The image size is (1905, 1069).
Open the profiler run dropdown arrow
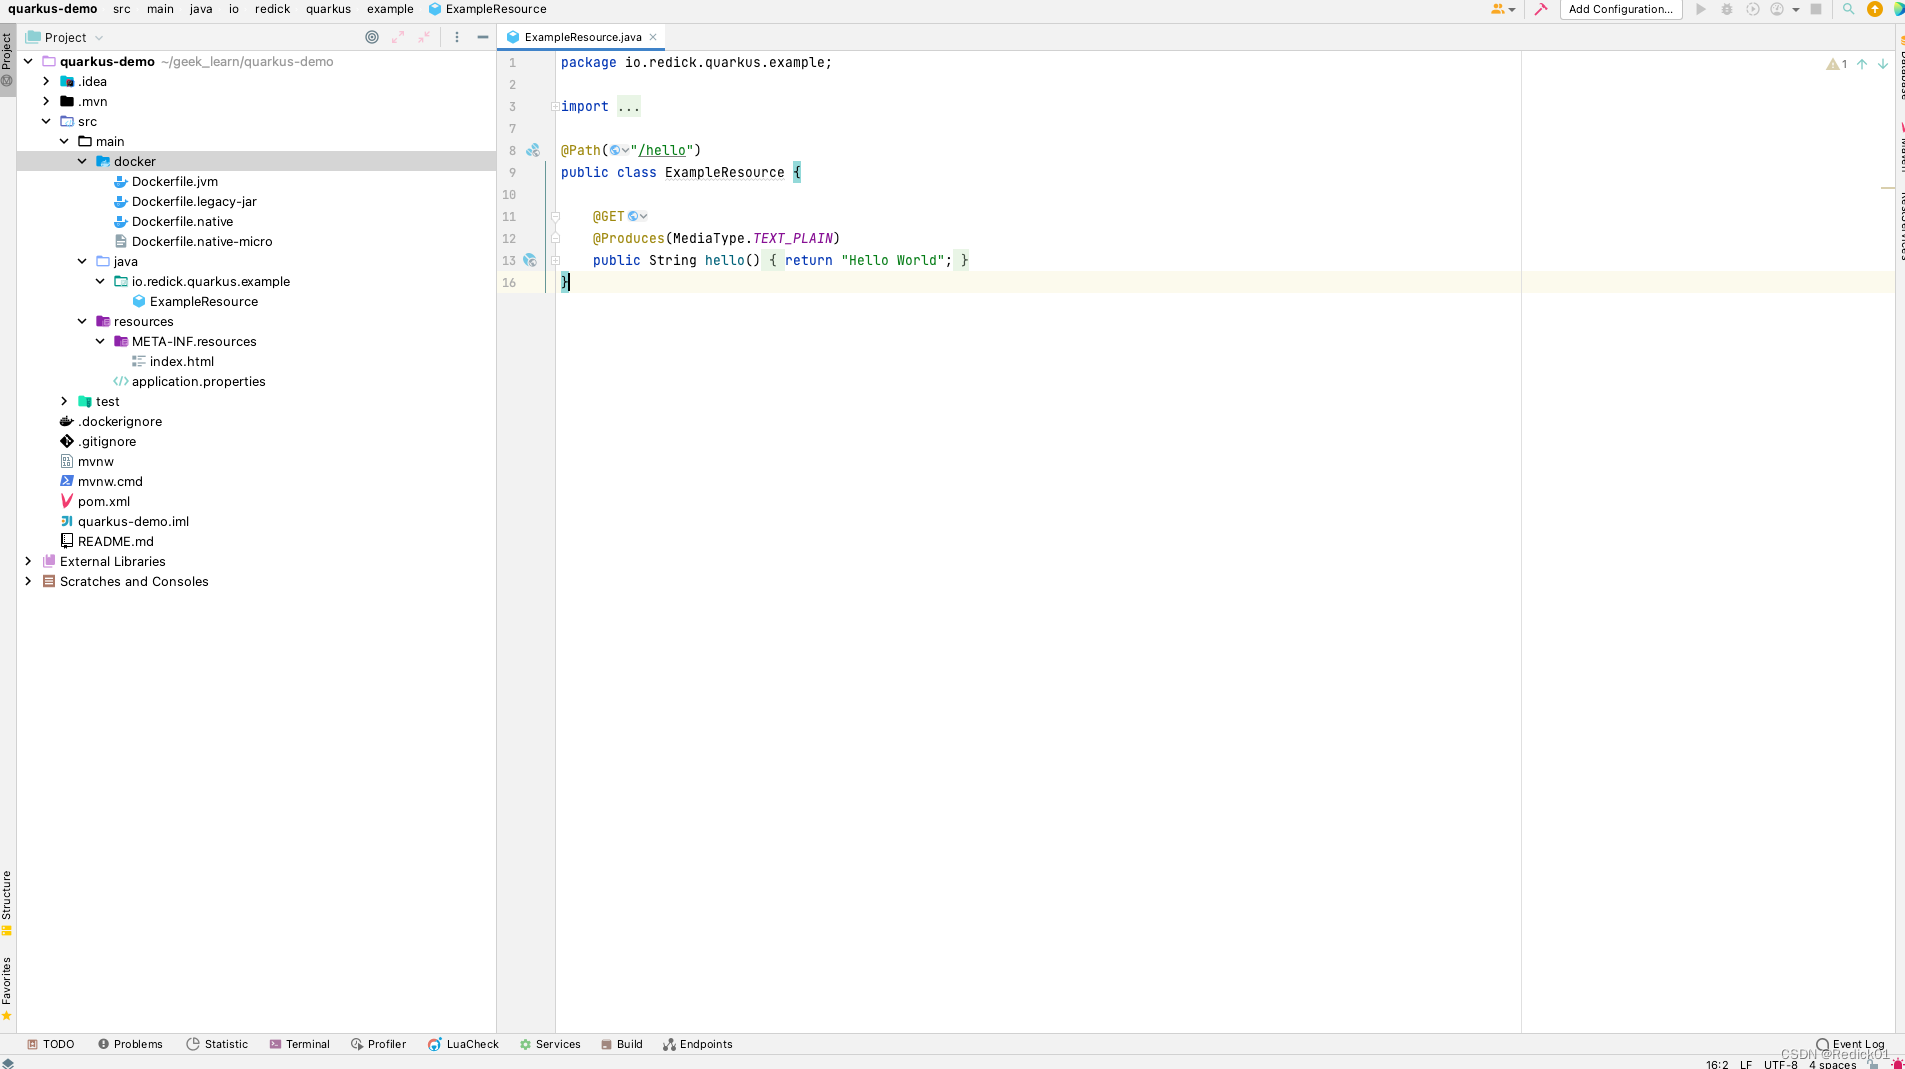click(x=1796, y=9)
